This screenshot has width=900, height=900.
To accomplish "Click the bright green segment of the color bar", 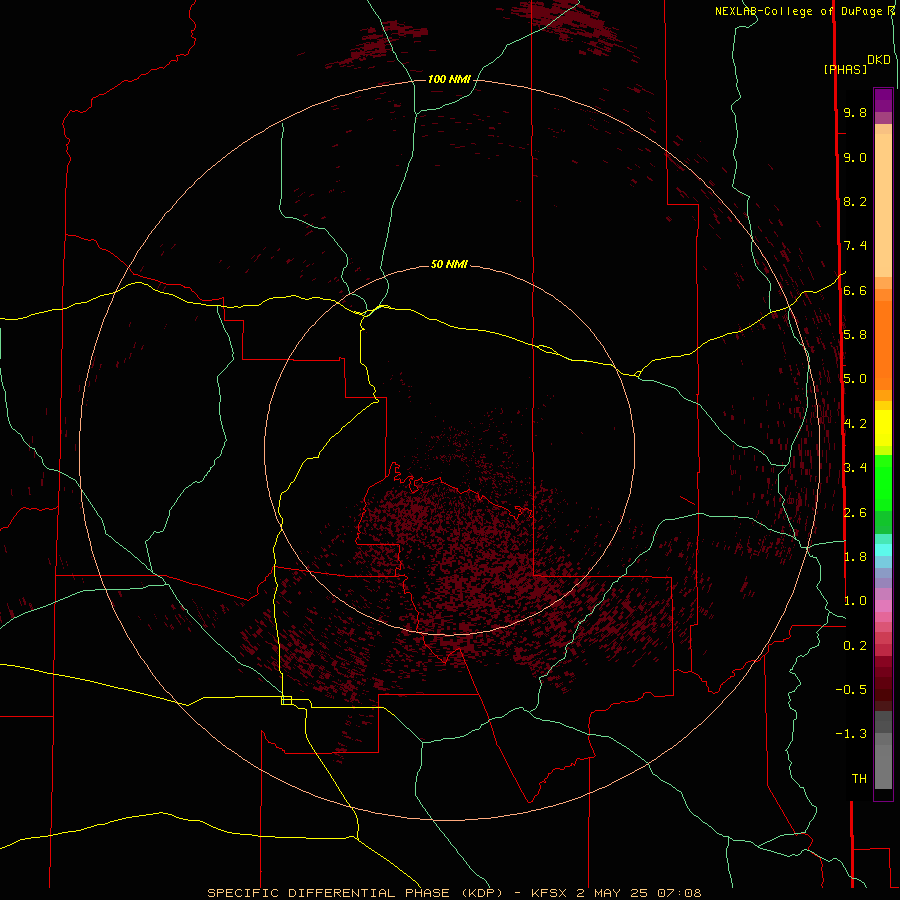I will click(883, 482).
